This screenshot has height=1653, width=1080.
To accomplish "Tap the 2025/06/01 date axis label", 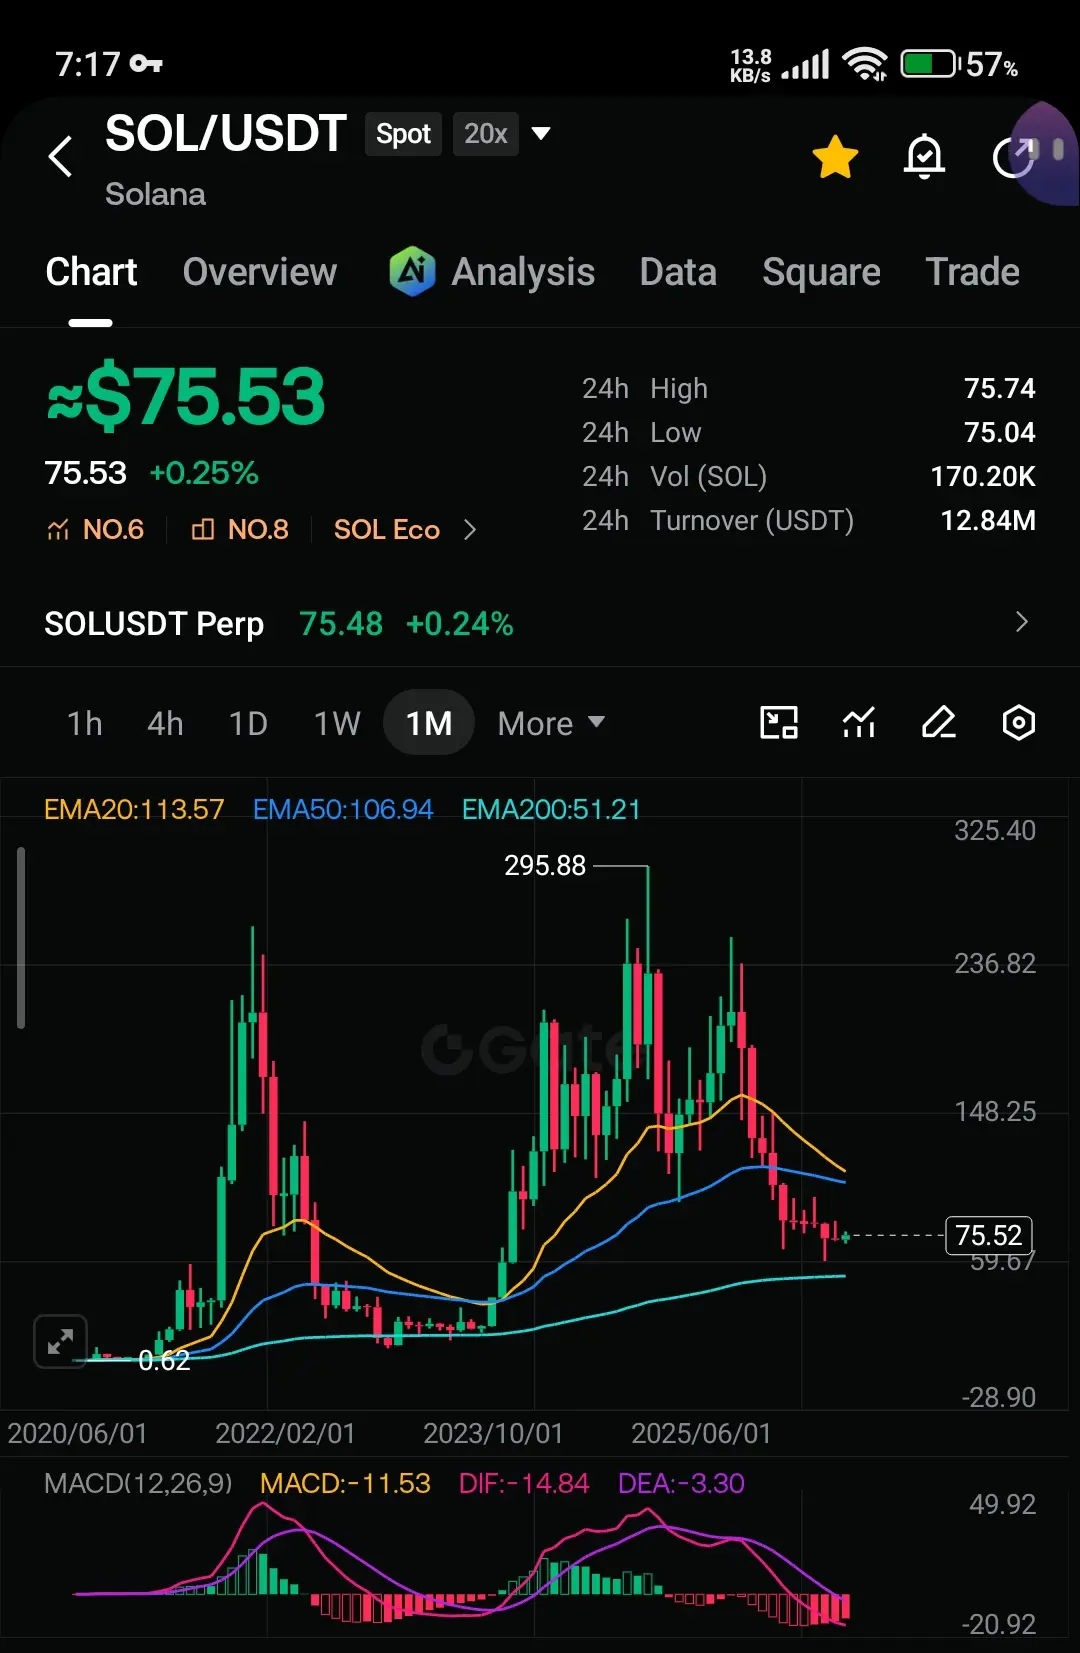I will [701, 1433].
